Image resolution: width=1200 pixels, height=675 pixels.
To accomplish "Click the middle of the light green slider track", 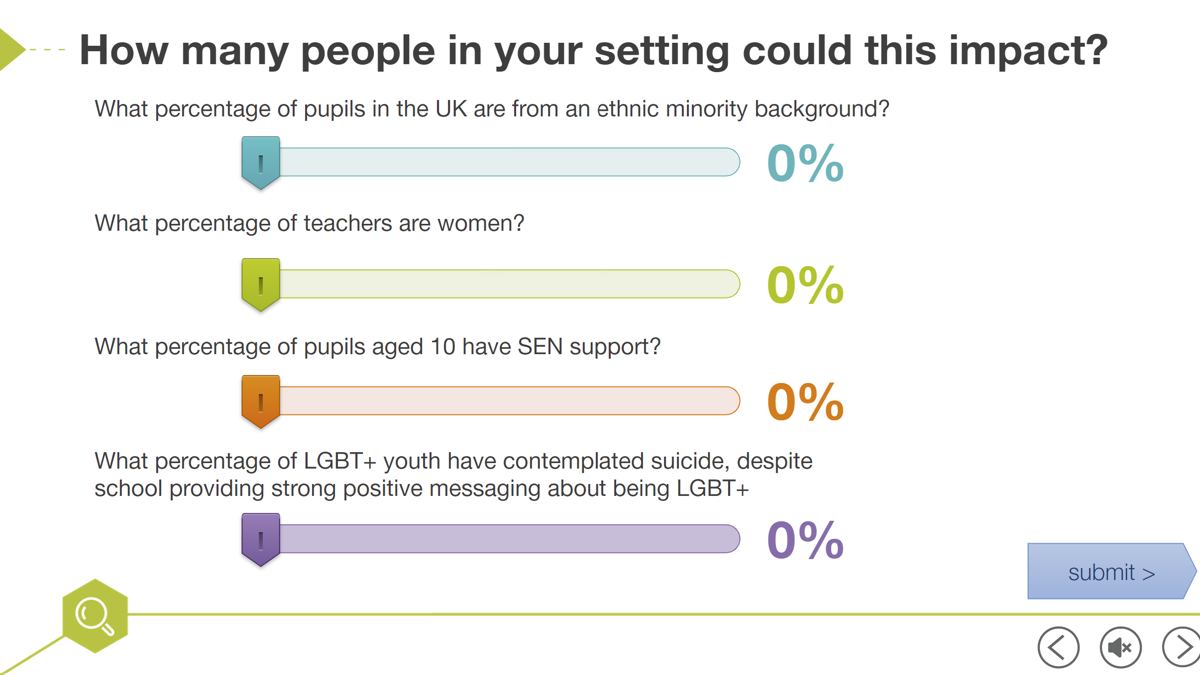I will (x=510, y=284).
